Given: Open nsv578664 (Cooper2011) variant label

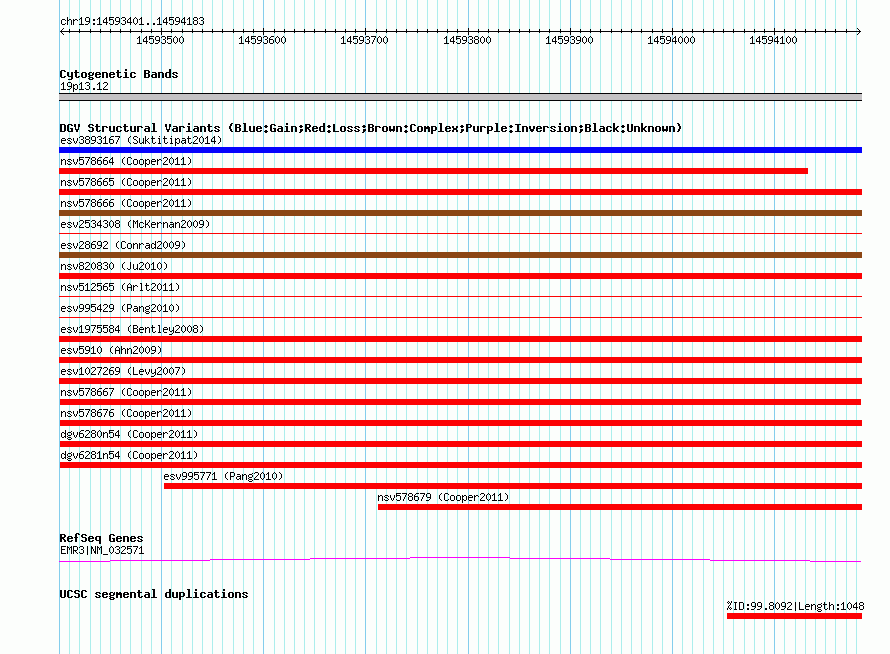Looking at the screenshot, I should [126, 161].
